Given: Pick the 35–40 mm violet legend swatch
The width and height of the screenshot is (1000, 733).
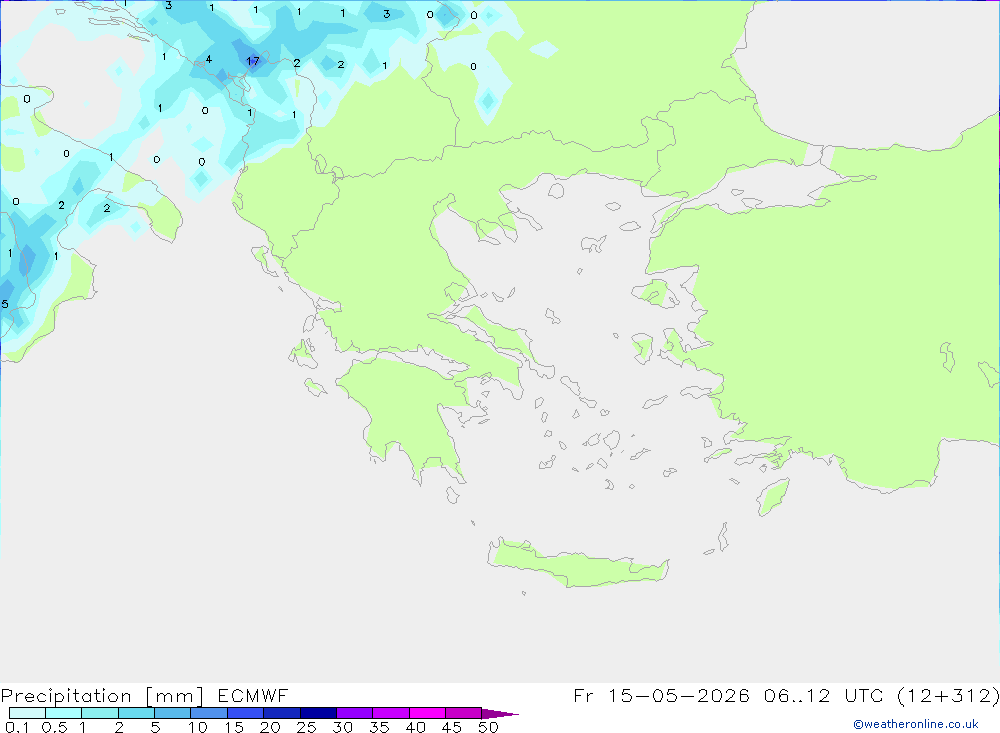Looking at the screenshot, I should [391, 713].
